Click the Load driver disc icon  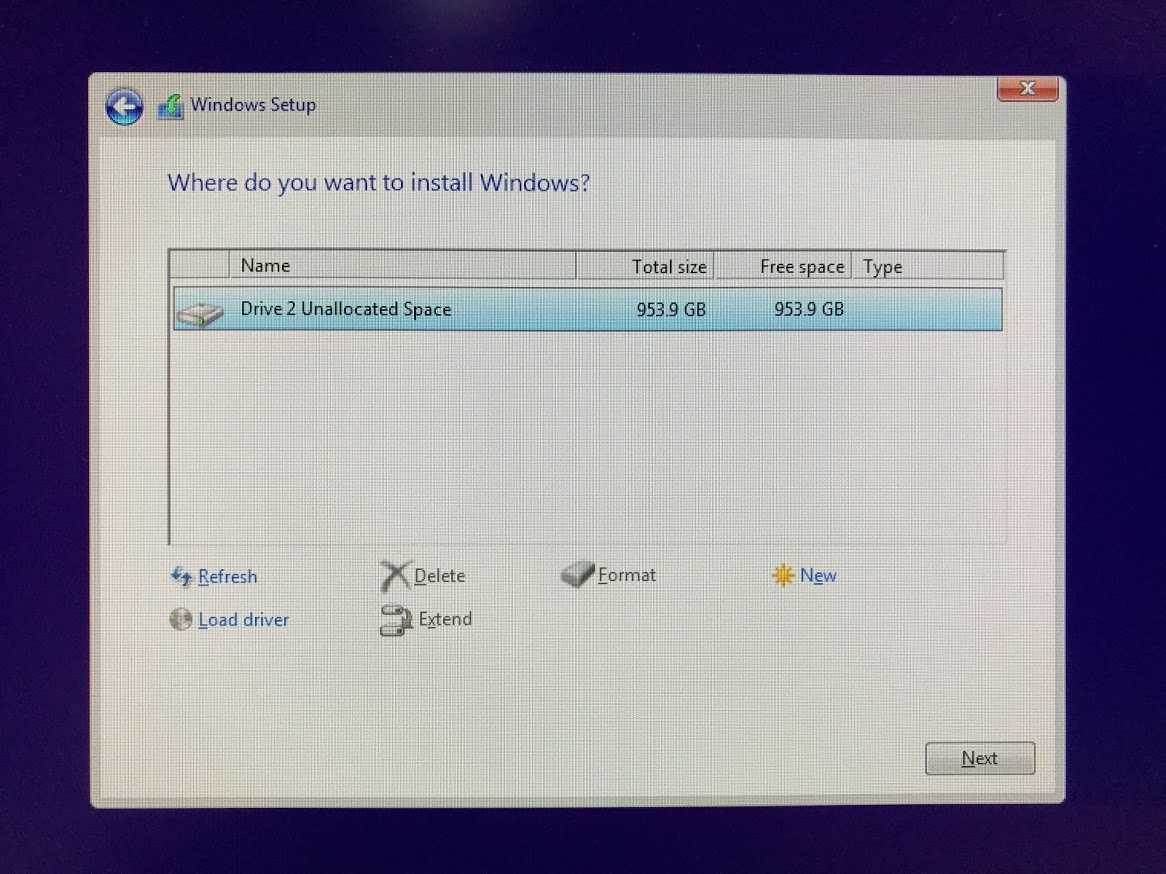coord(181,620)
